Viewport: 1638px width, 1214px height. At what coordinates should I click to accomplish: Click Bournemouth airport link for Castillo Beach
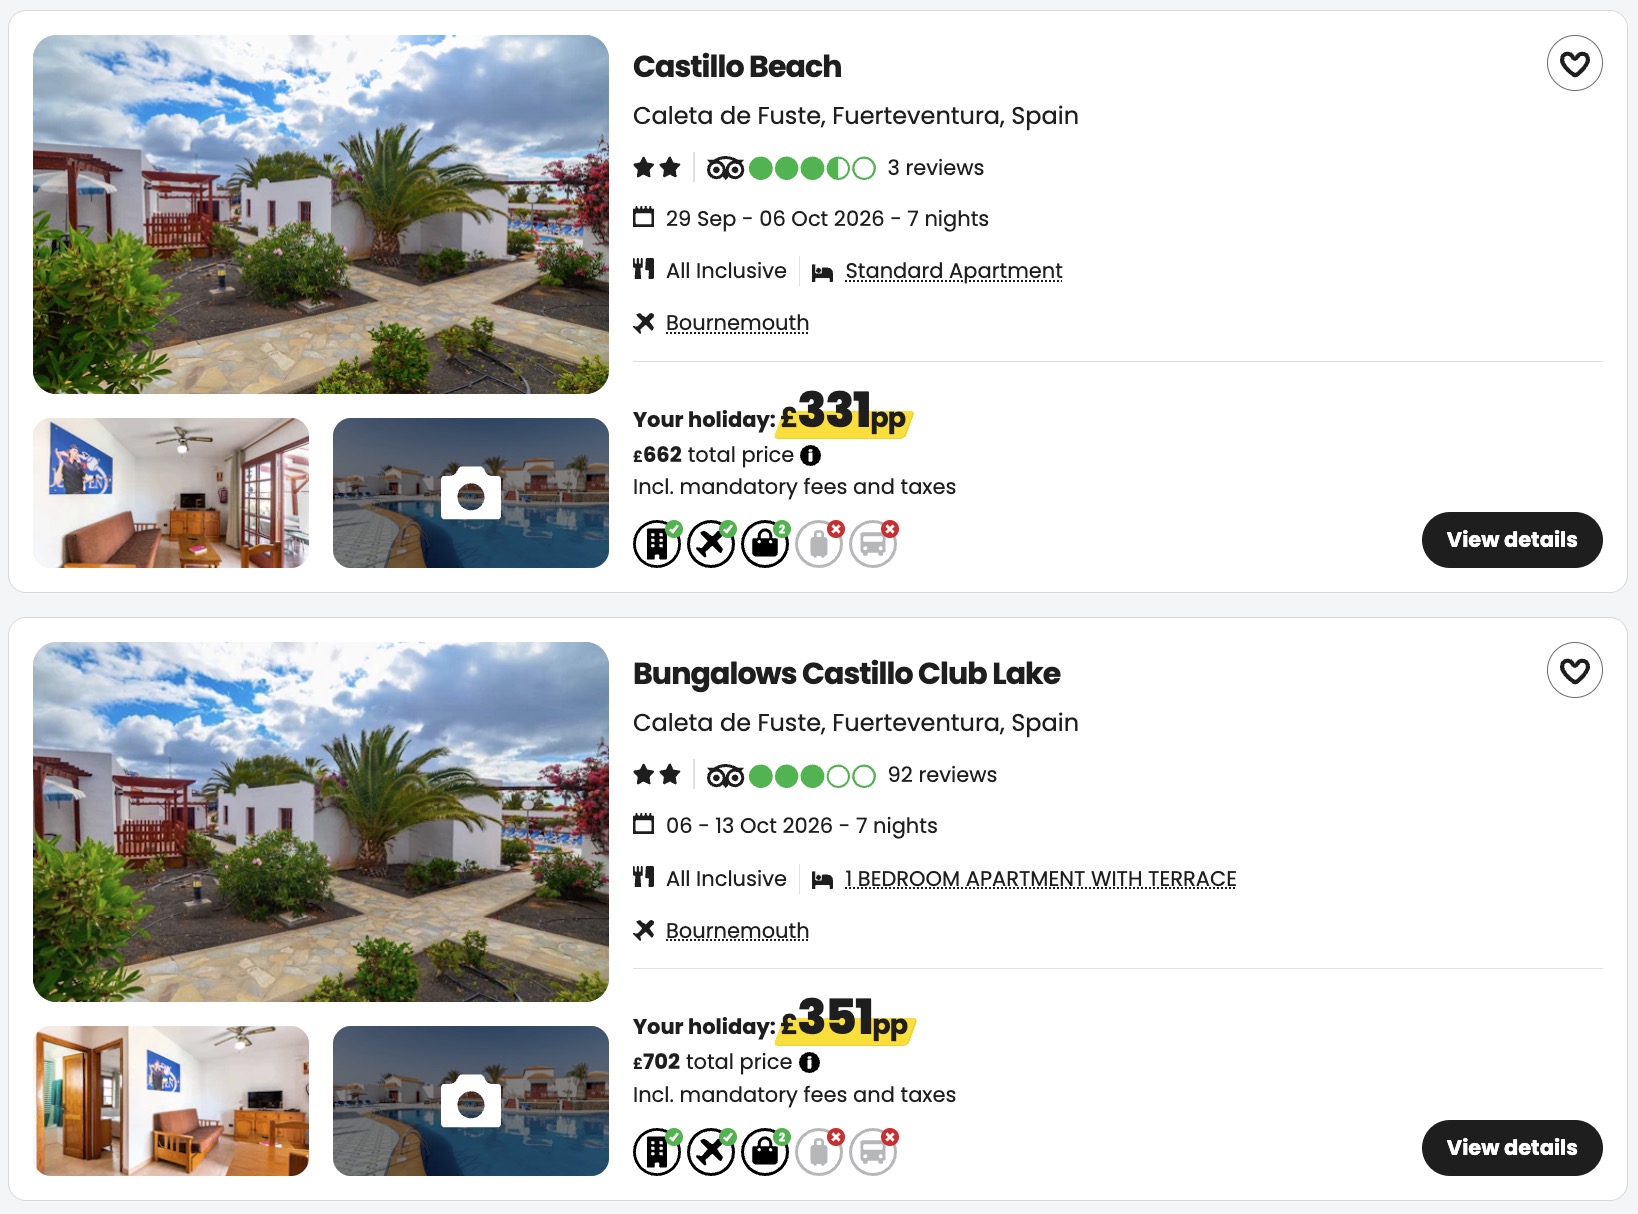pos(737,323)
